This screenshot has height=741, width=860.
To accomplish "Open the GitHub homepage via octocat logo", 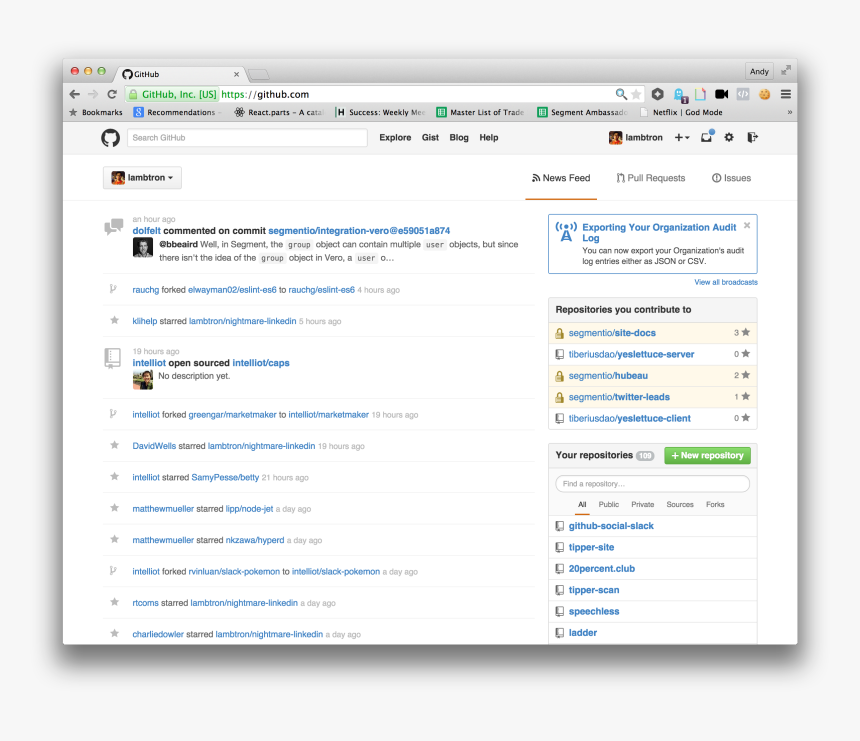I will click(110, 137).
